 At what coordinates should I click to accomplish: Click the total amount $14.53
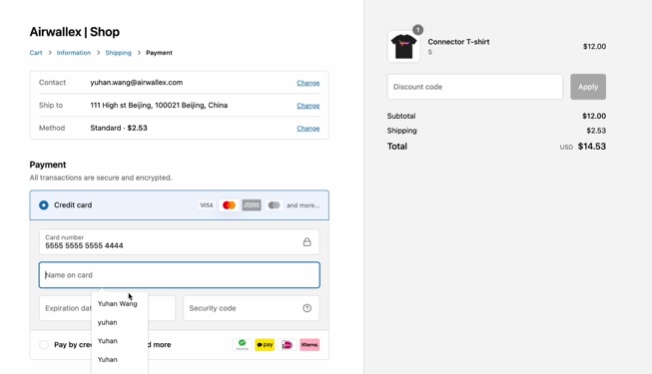[x=592, y=146]
